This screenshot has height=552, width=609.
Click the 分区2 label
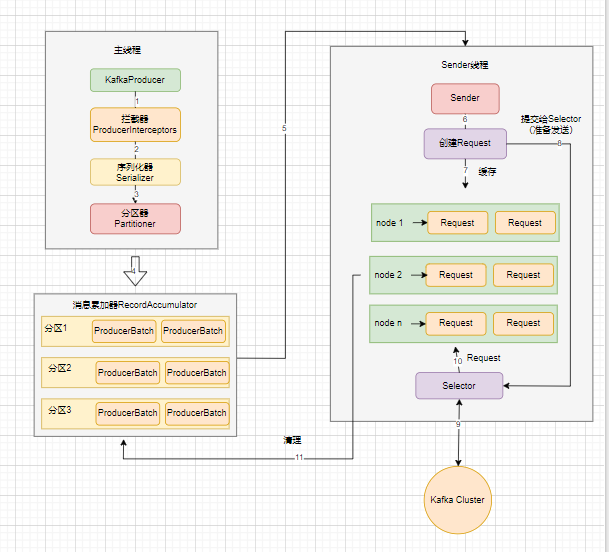coord(59,368)
